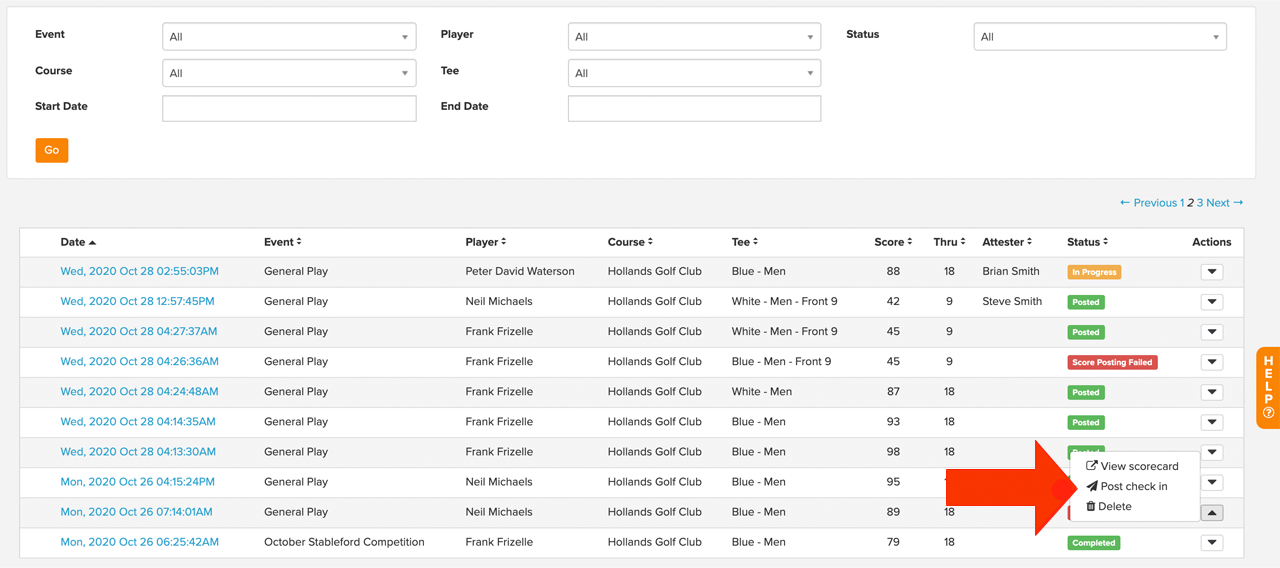Open actions for Score Posting Failed row
This screenshot has width=1280, height=568.
point(1212,362)
